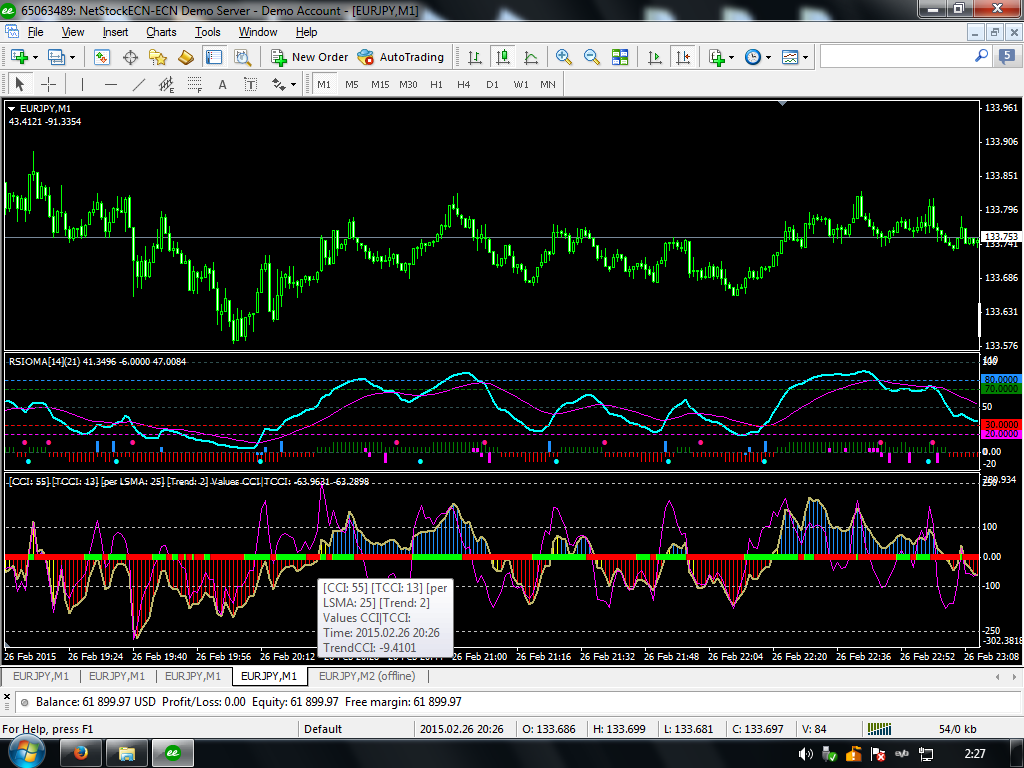This screenshot has height=768, width=1024.
Task: Expand the Templates dropdown
Action: 795,57
